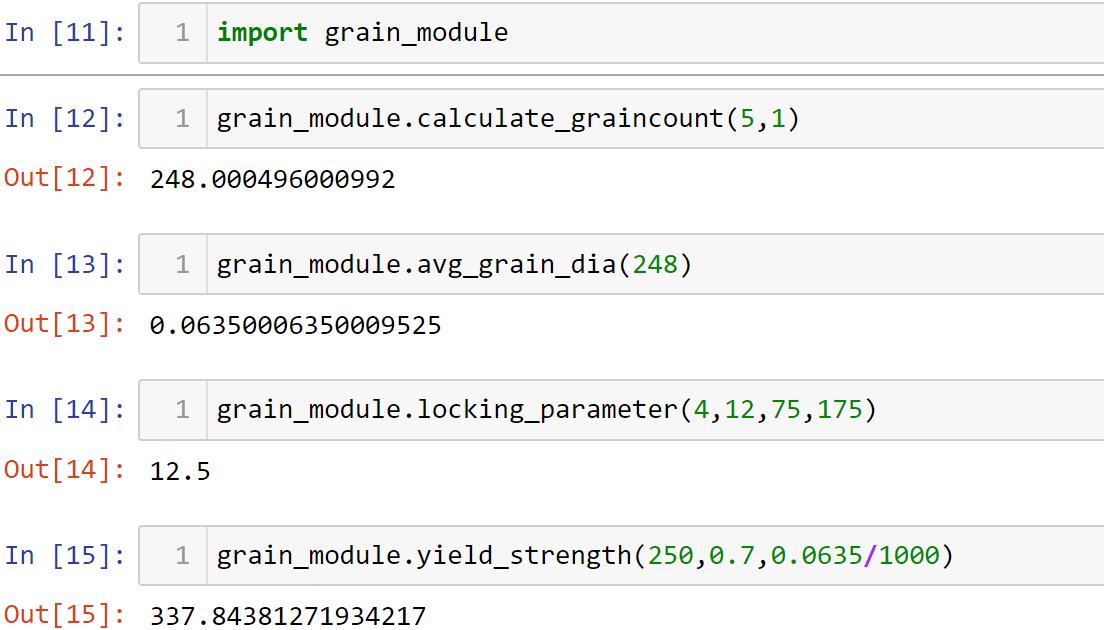The height and width of the screenshot is (630, 1104).
Task: Click the locking_parameter(4,12,75,175) code cell
Action: [x=650, y=410]
